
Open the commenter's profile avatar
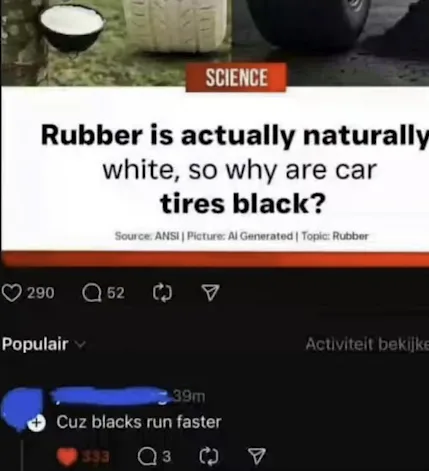[x=23, y=408]
